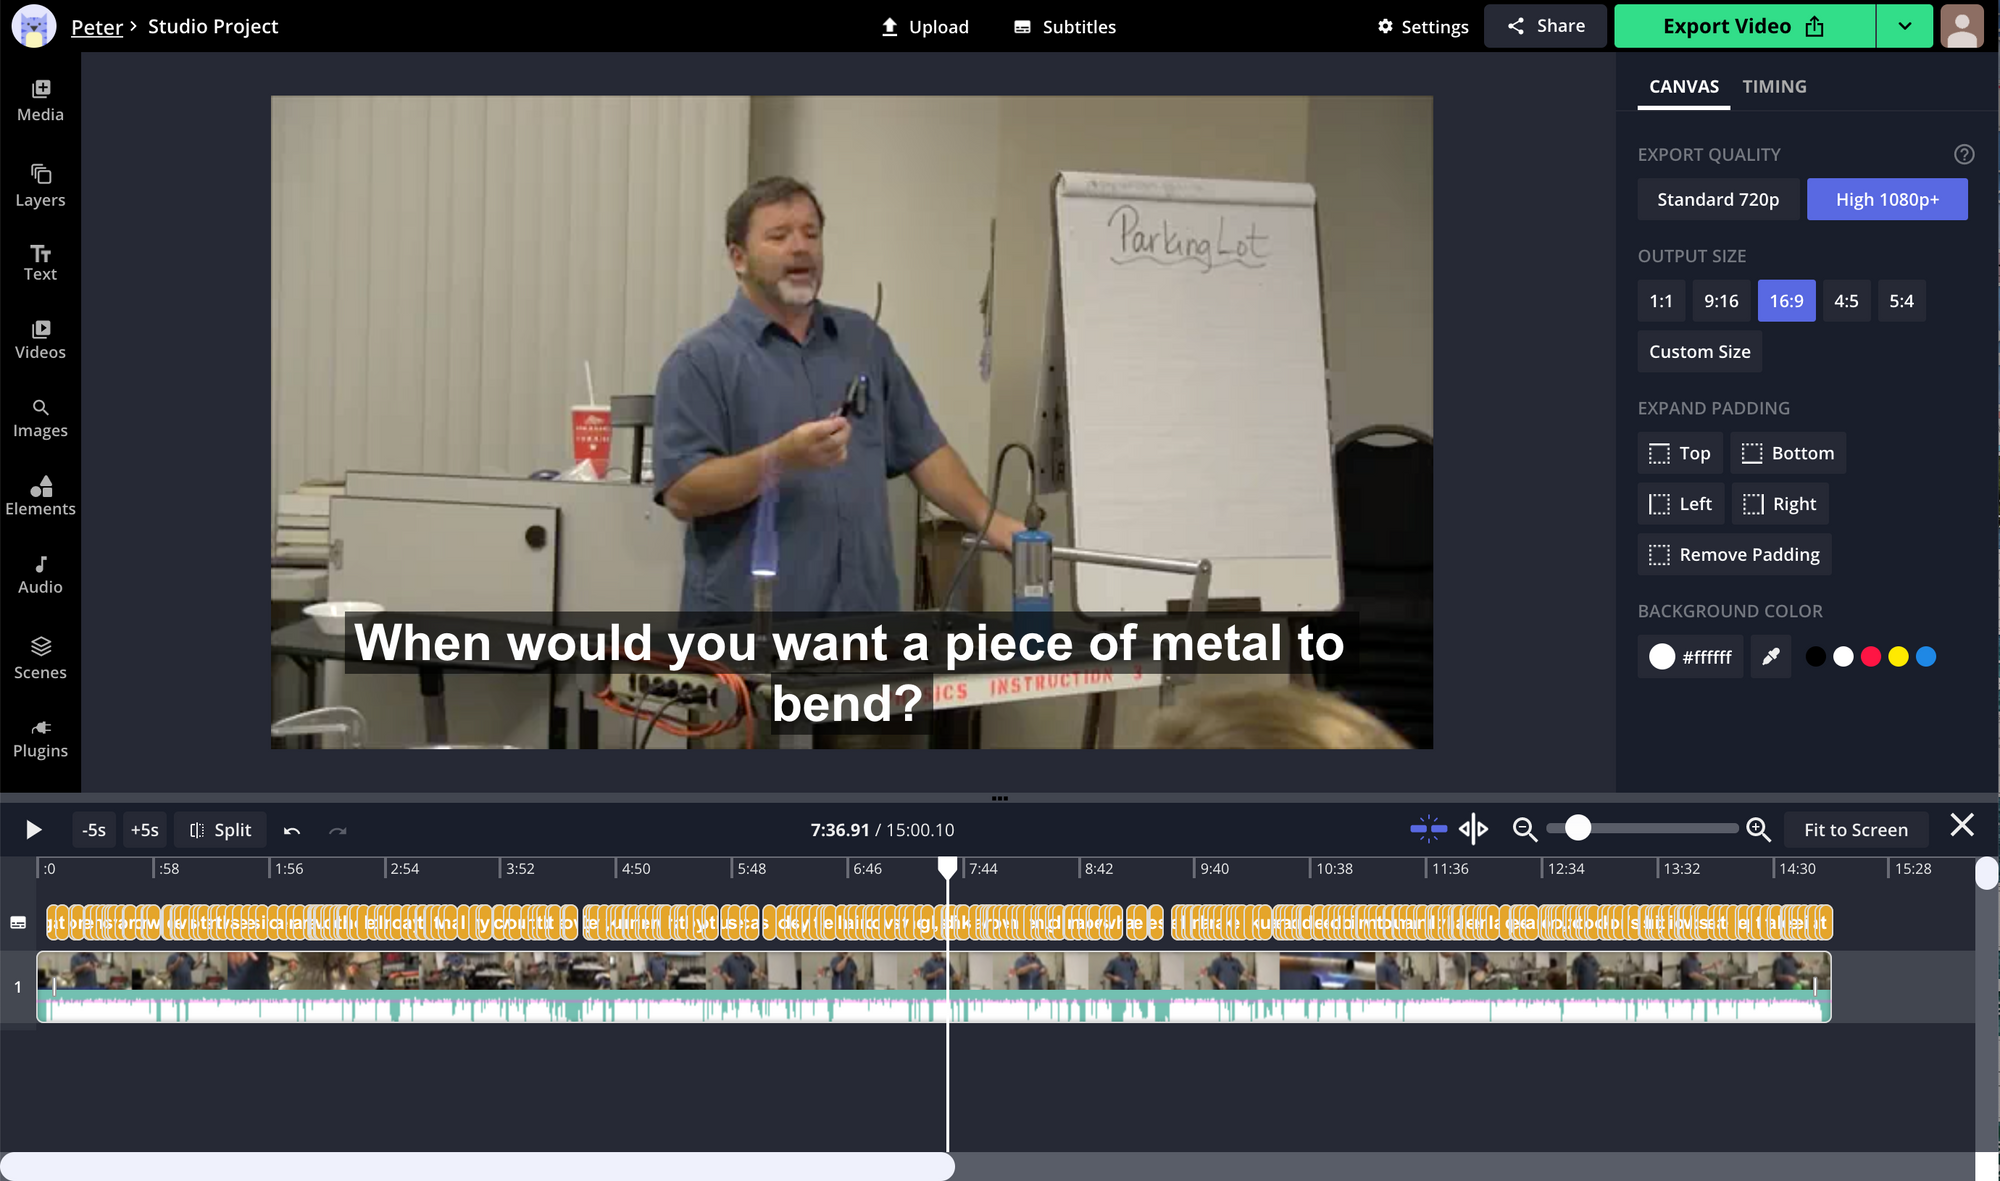
Task: Open the Subtitles menu
Action: [x=1065, y=27]
